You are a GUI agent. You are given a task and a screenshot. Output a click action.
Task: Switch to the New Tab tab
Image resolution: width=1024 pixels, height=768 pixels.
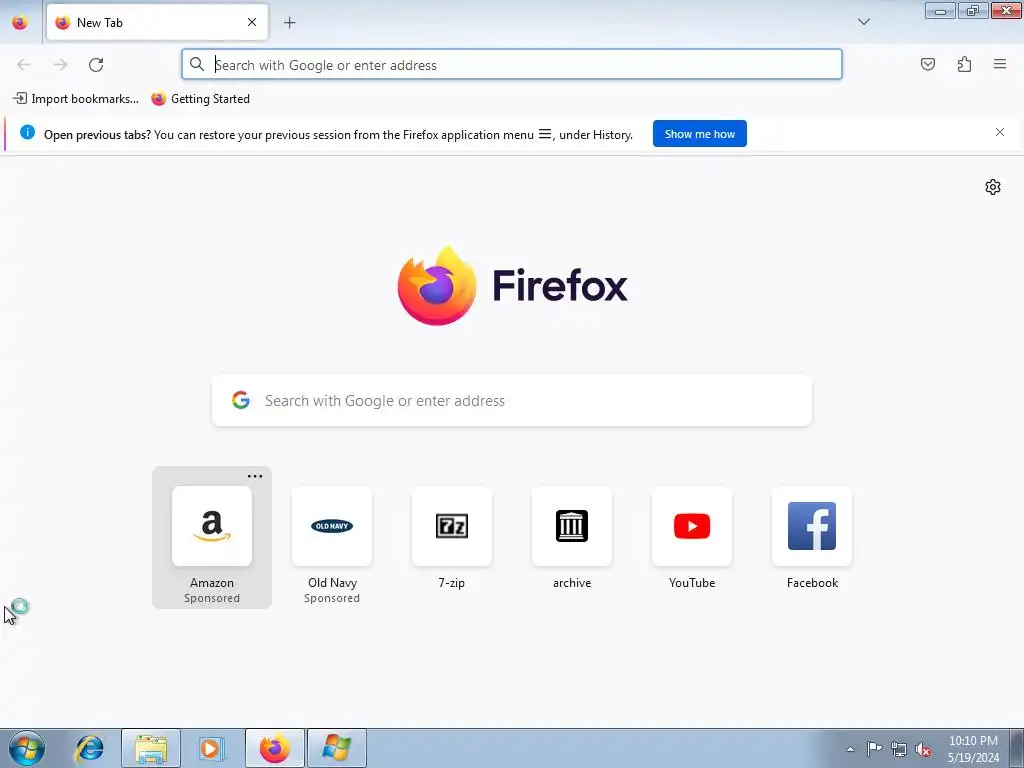point(157,22)
